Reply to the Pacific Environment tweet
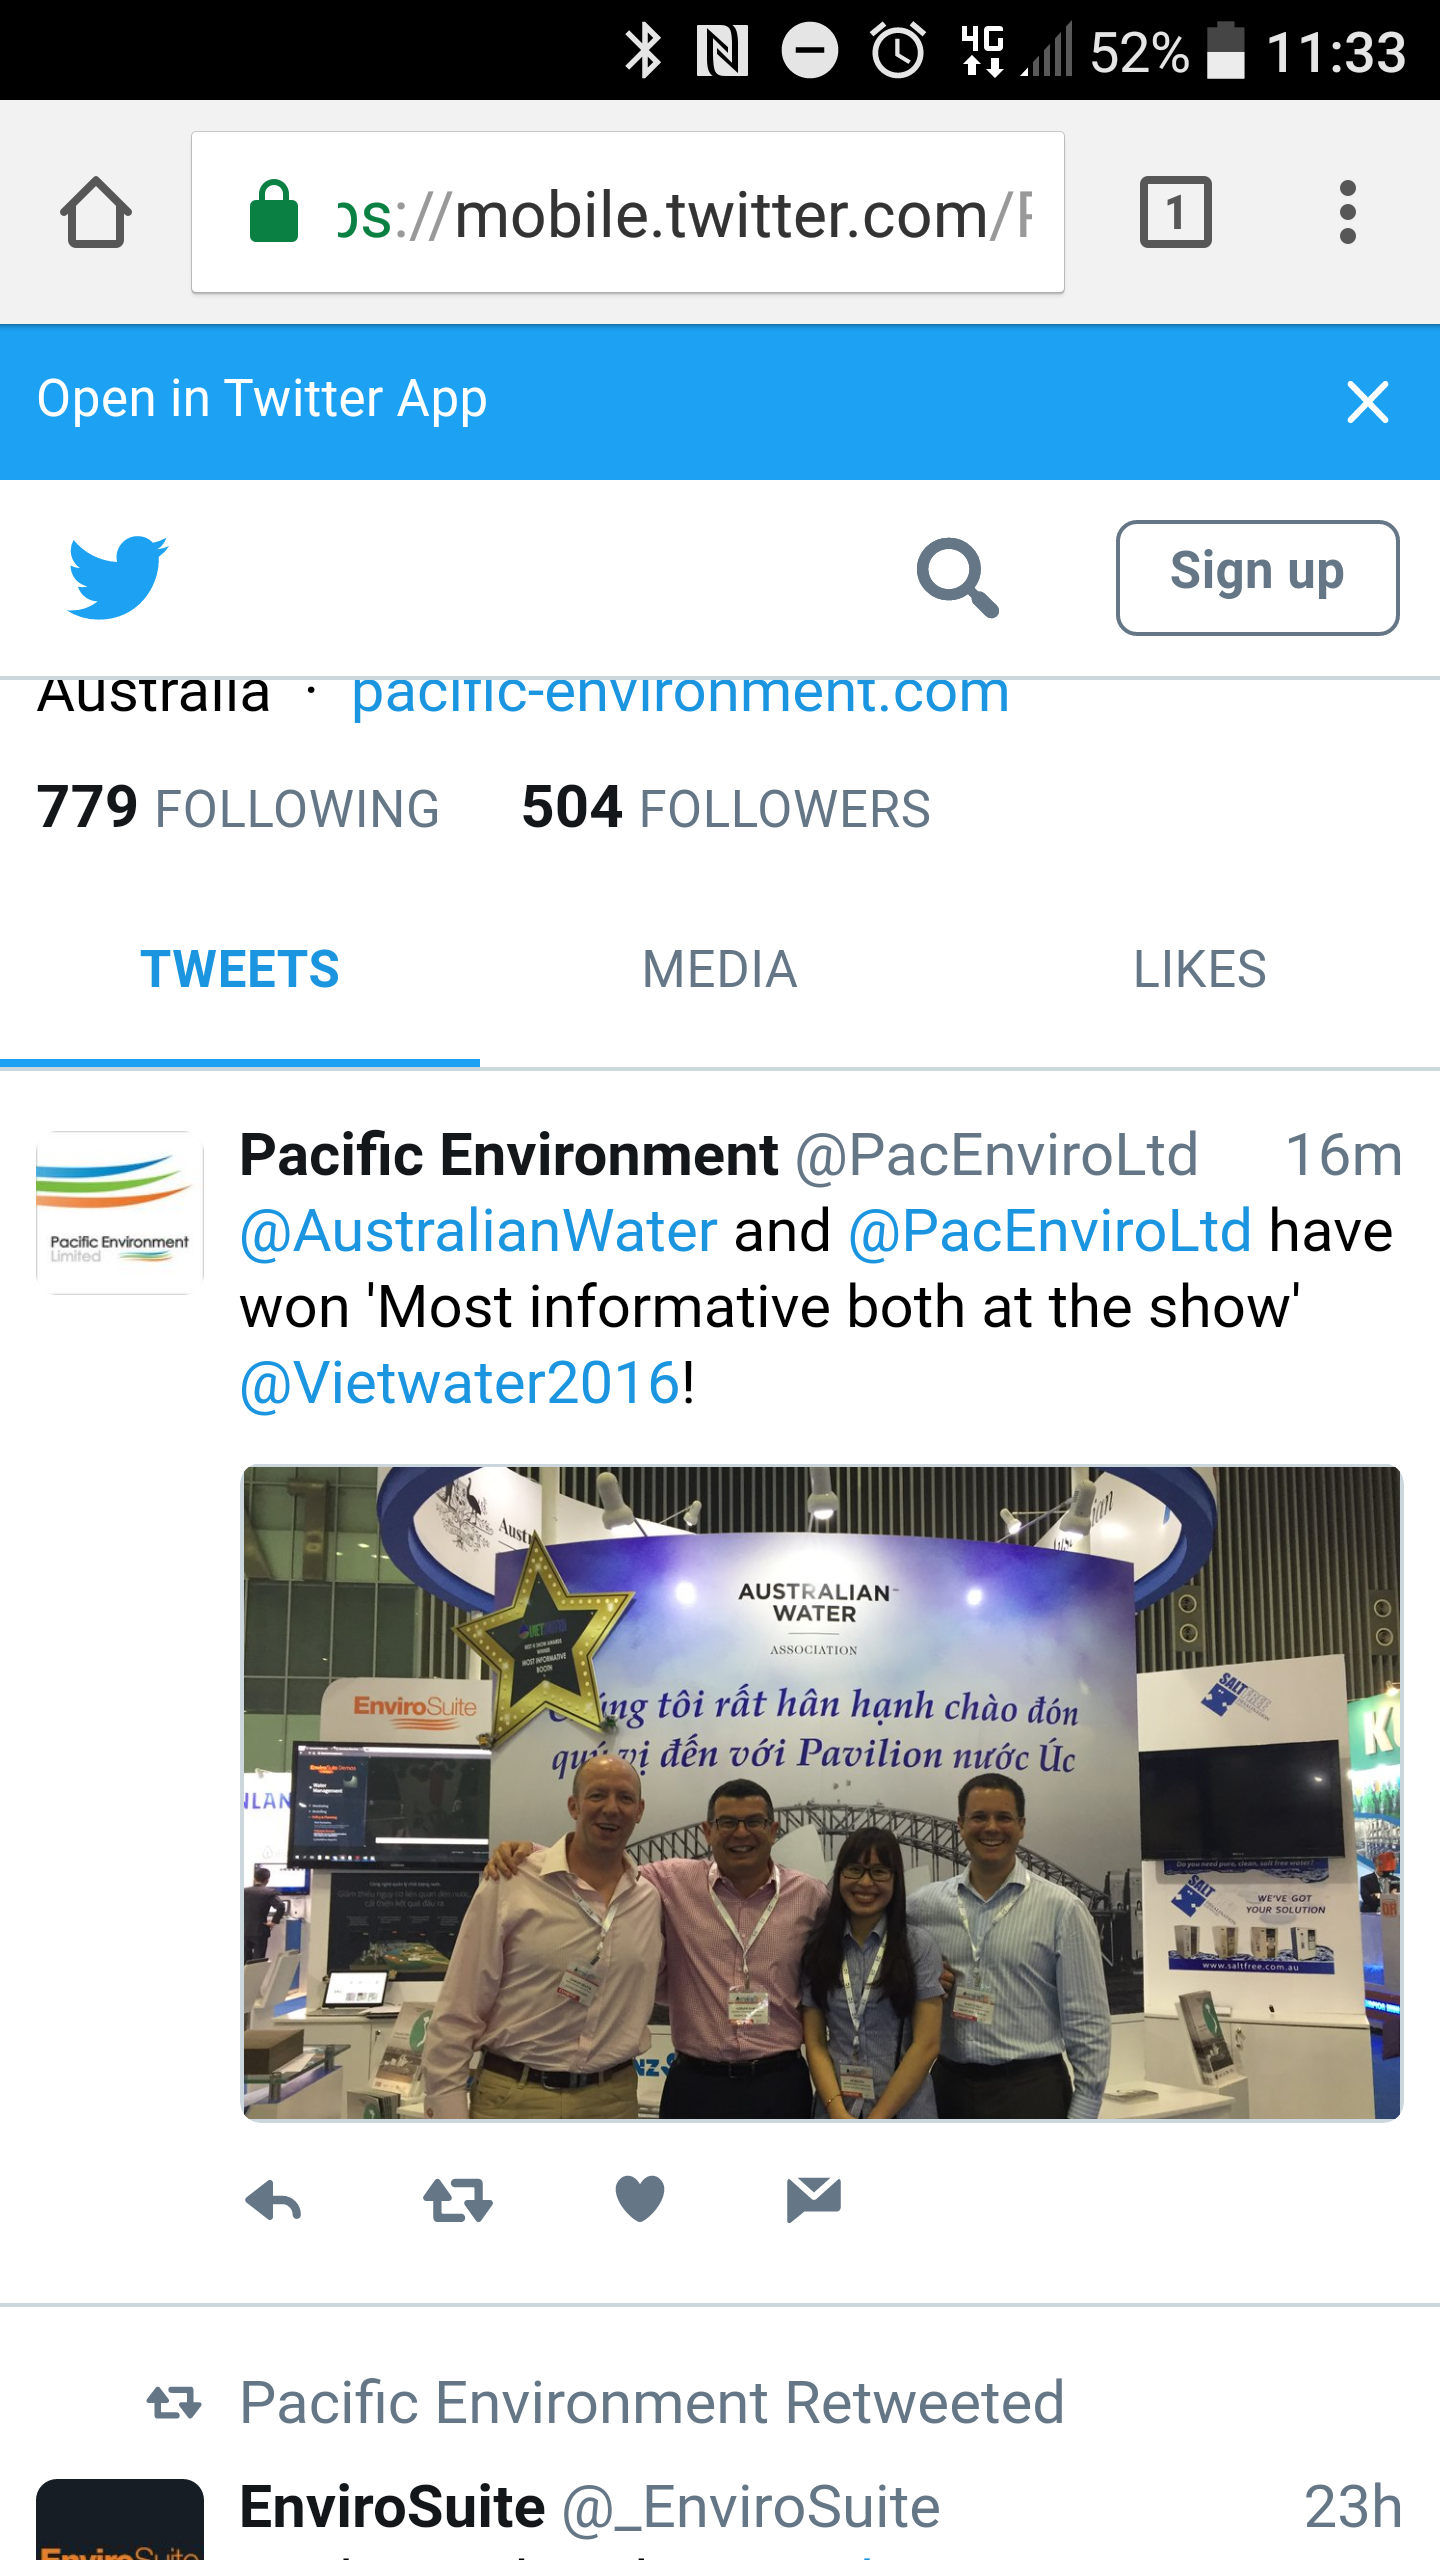The width and height of the screenshot is (1440, 2560). pyautogui.click(x=273, y=2200)
